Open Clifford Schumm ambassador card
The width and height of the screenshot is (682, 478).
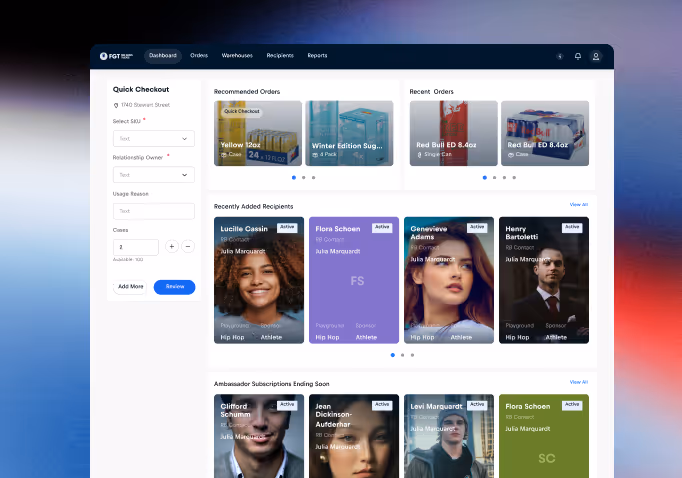click(259, 436)
